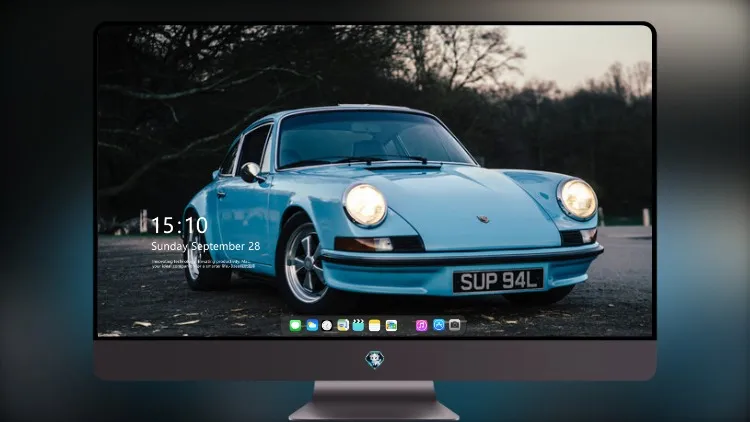Open the gallery icon right of Notes

coord(391,326)
